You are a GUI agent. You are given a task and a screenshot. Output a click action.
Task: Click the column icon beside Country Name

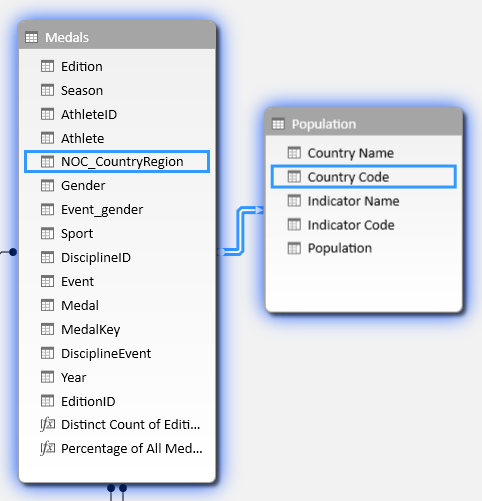294,153
